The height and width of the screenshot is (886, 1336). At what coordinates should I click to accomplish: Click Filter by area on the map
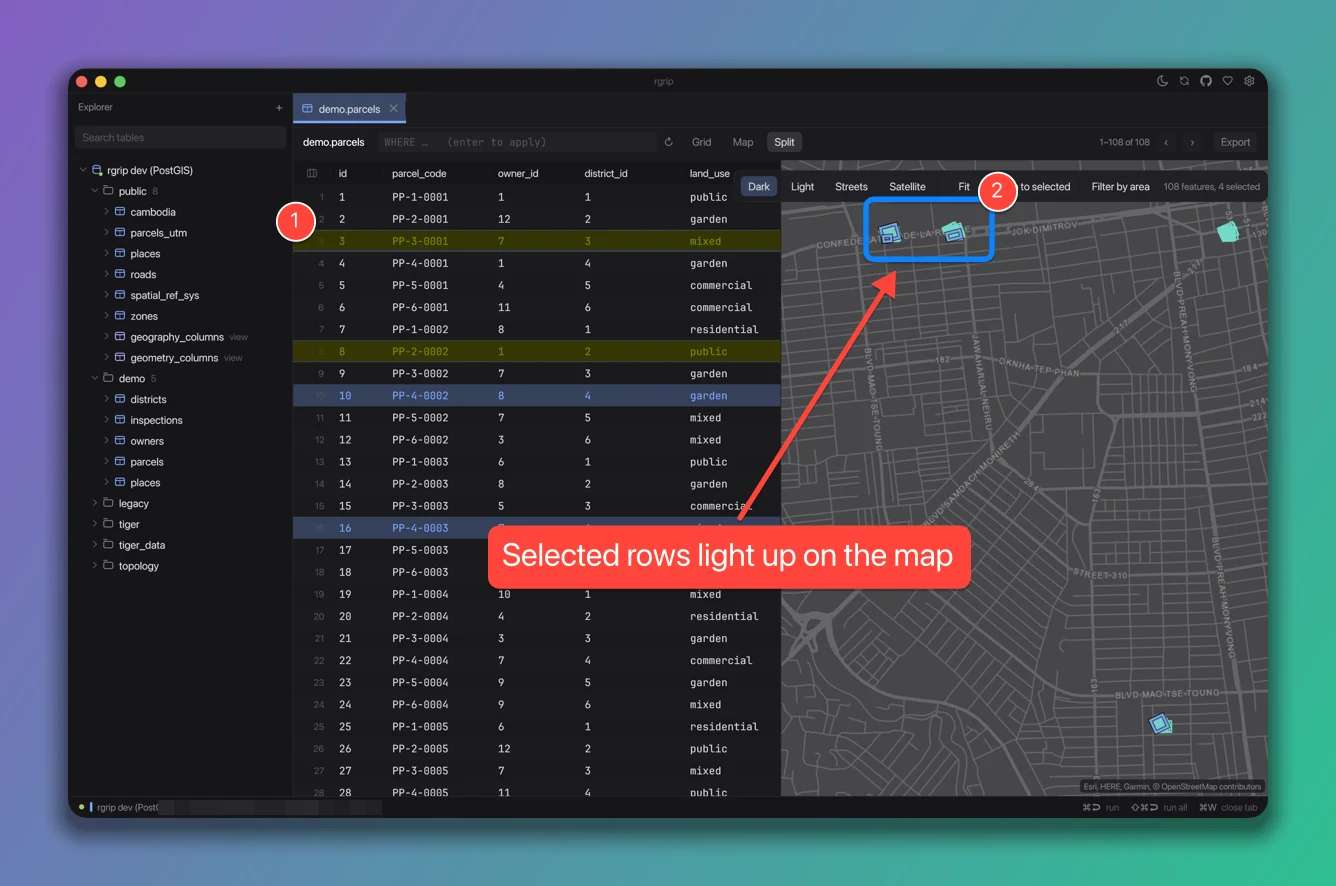[x=1120, y=187]
